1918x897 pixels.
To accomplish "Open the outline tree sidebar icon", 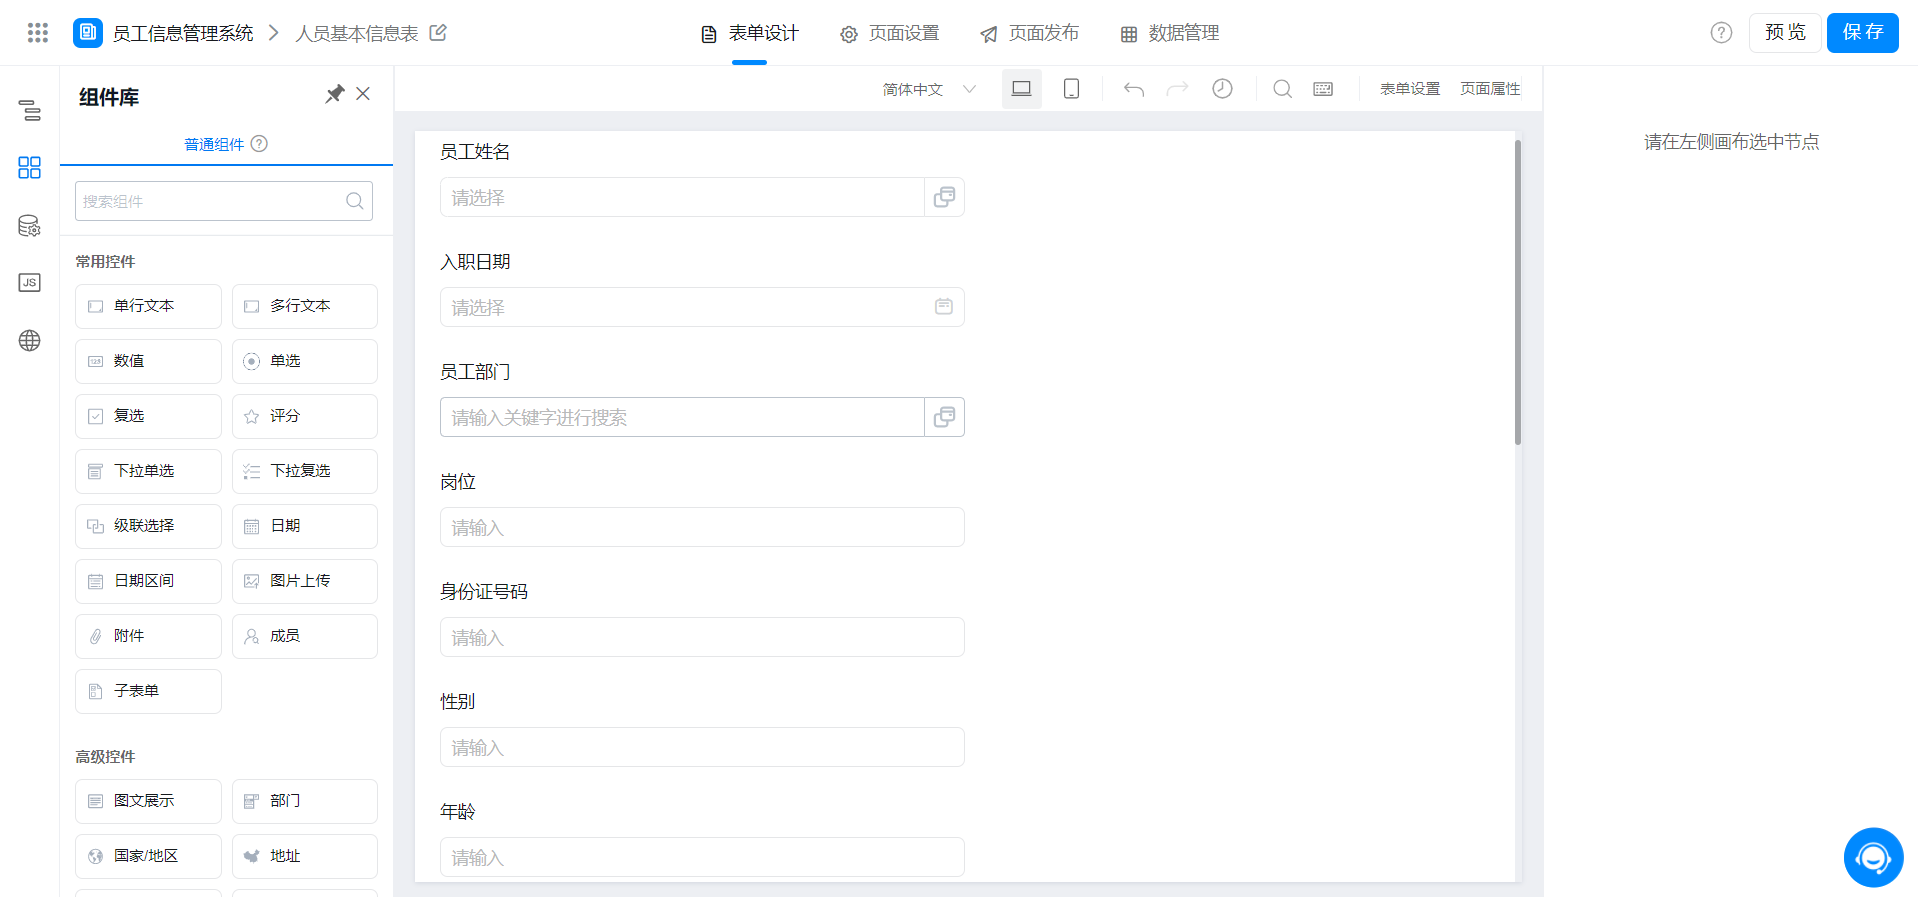I will [x=30, y=111].
